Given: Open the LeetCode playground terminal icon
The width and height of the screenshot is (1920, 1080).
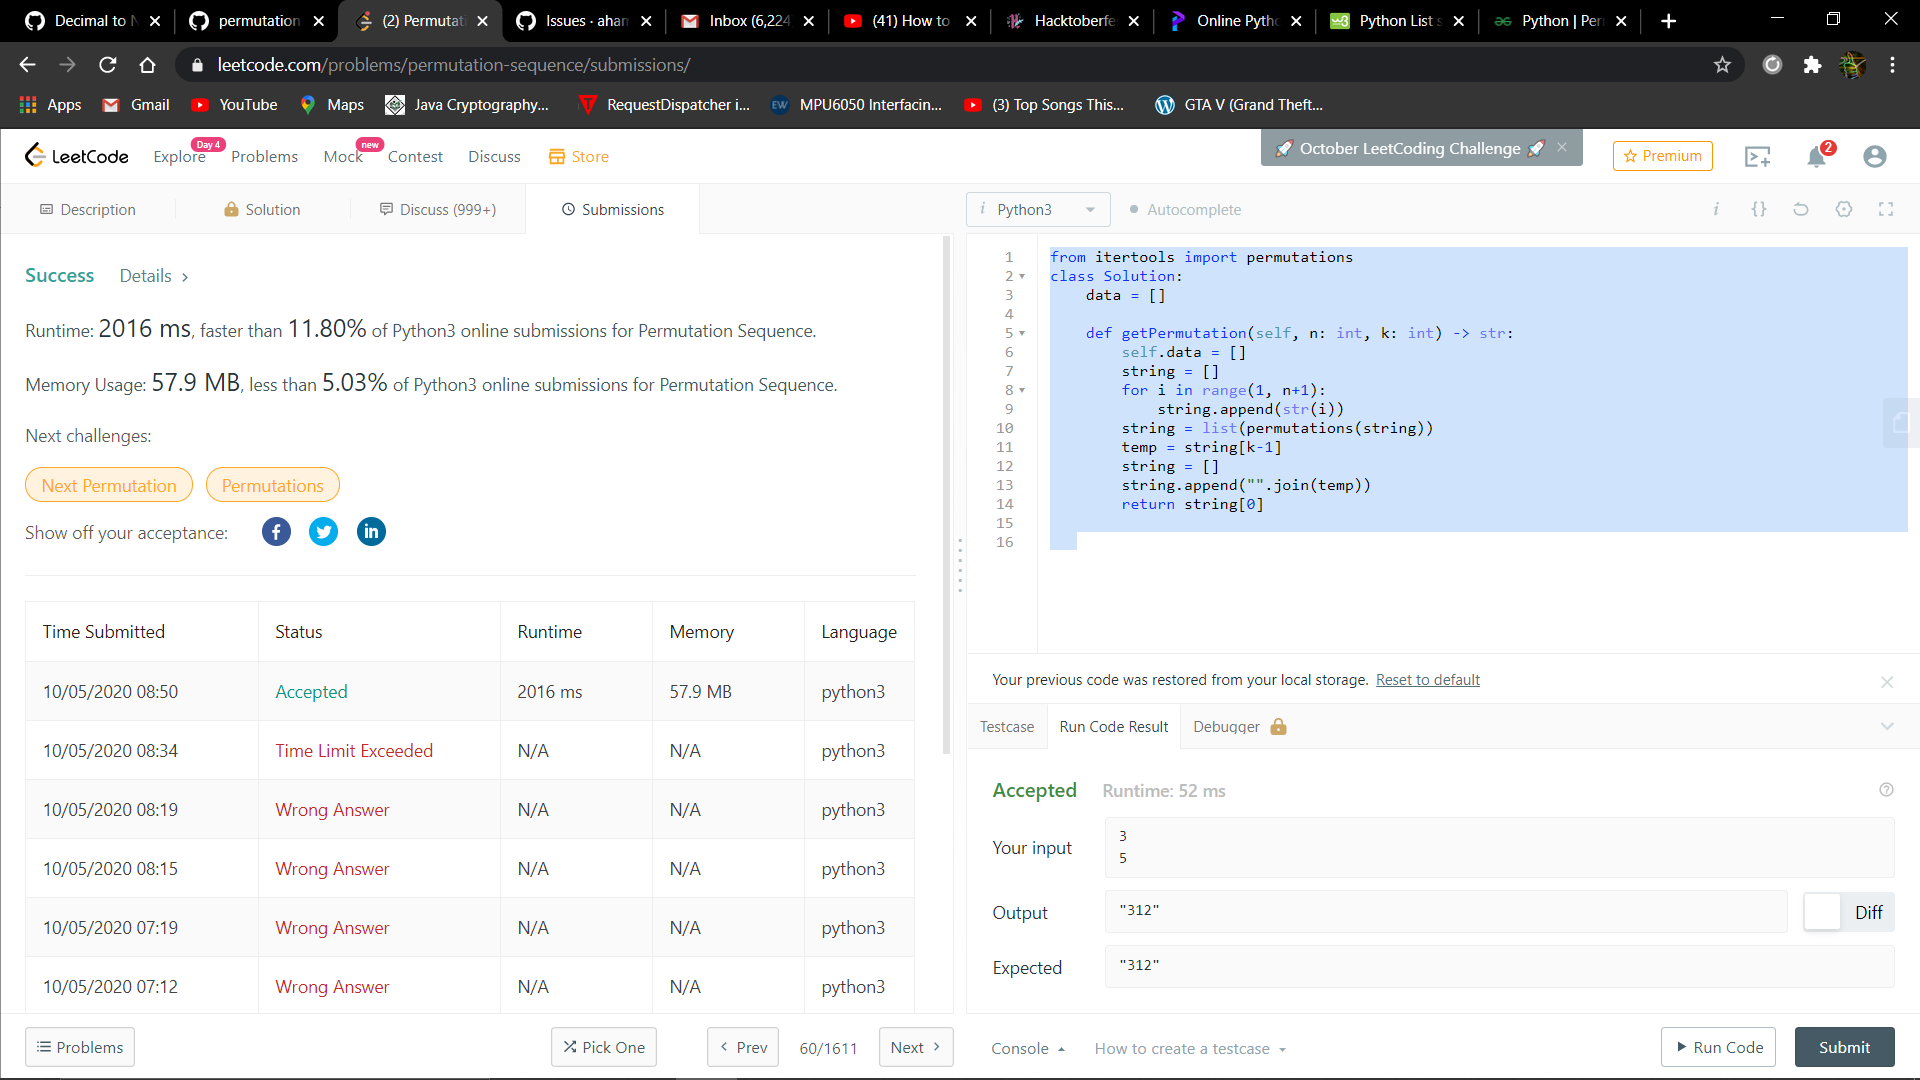Looking at the screenshot, I should [1757, 157].
